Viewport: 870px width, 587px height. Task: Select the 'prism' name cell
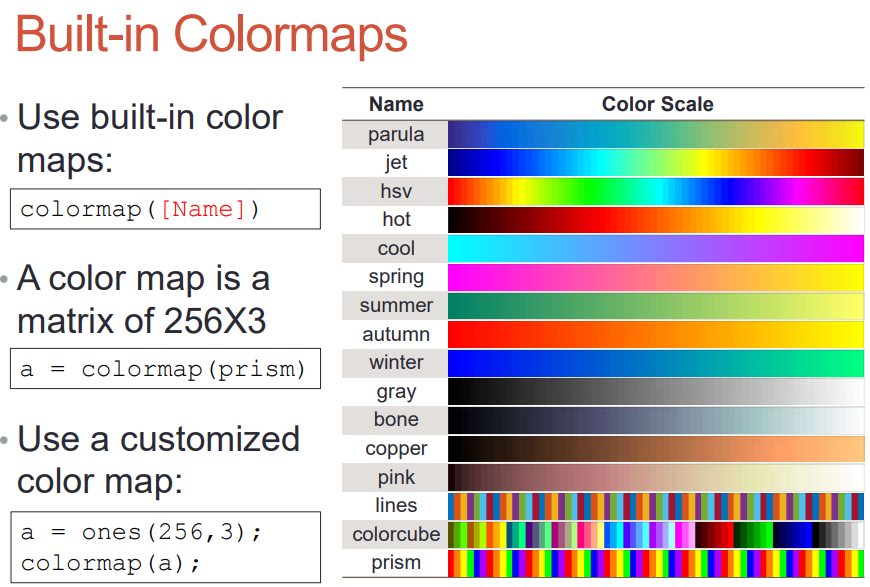395,563
